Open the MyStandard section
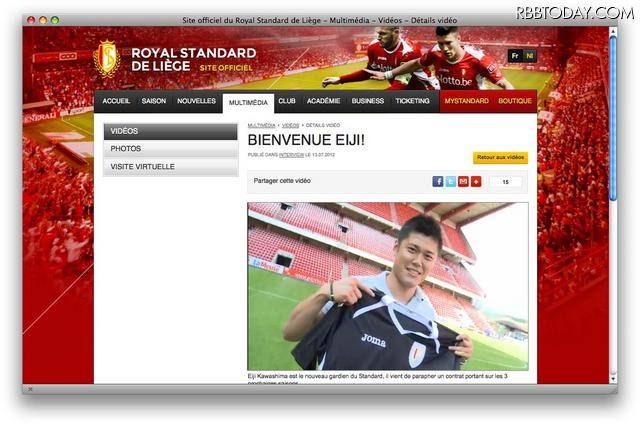 (466, 101)
